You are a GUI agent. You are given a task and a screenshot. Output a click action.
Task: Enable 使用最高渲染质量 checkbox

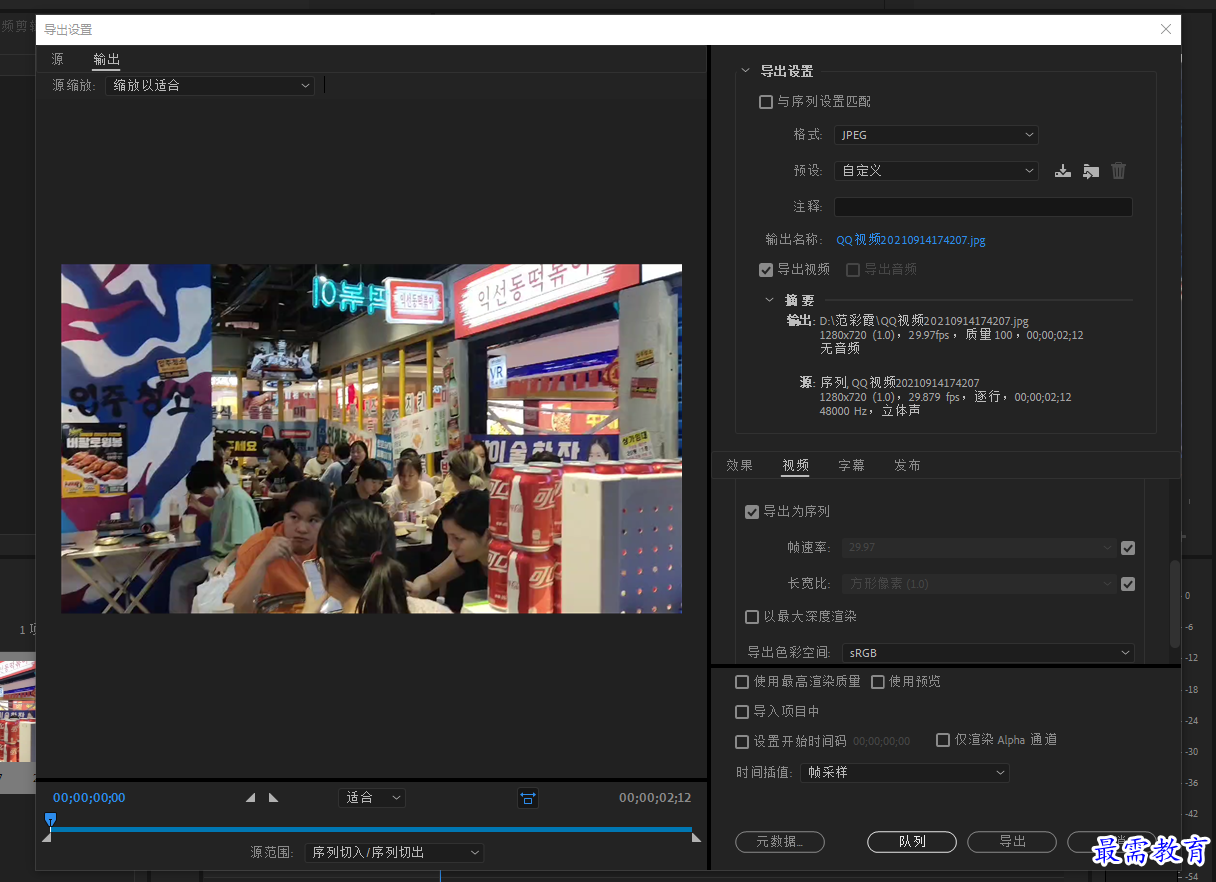742,682
